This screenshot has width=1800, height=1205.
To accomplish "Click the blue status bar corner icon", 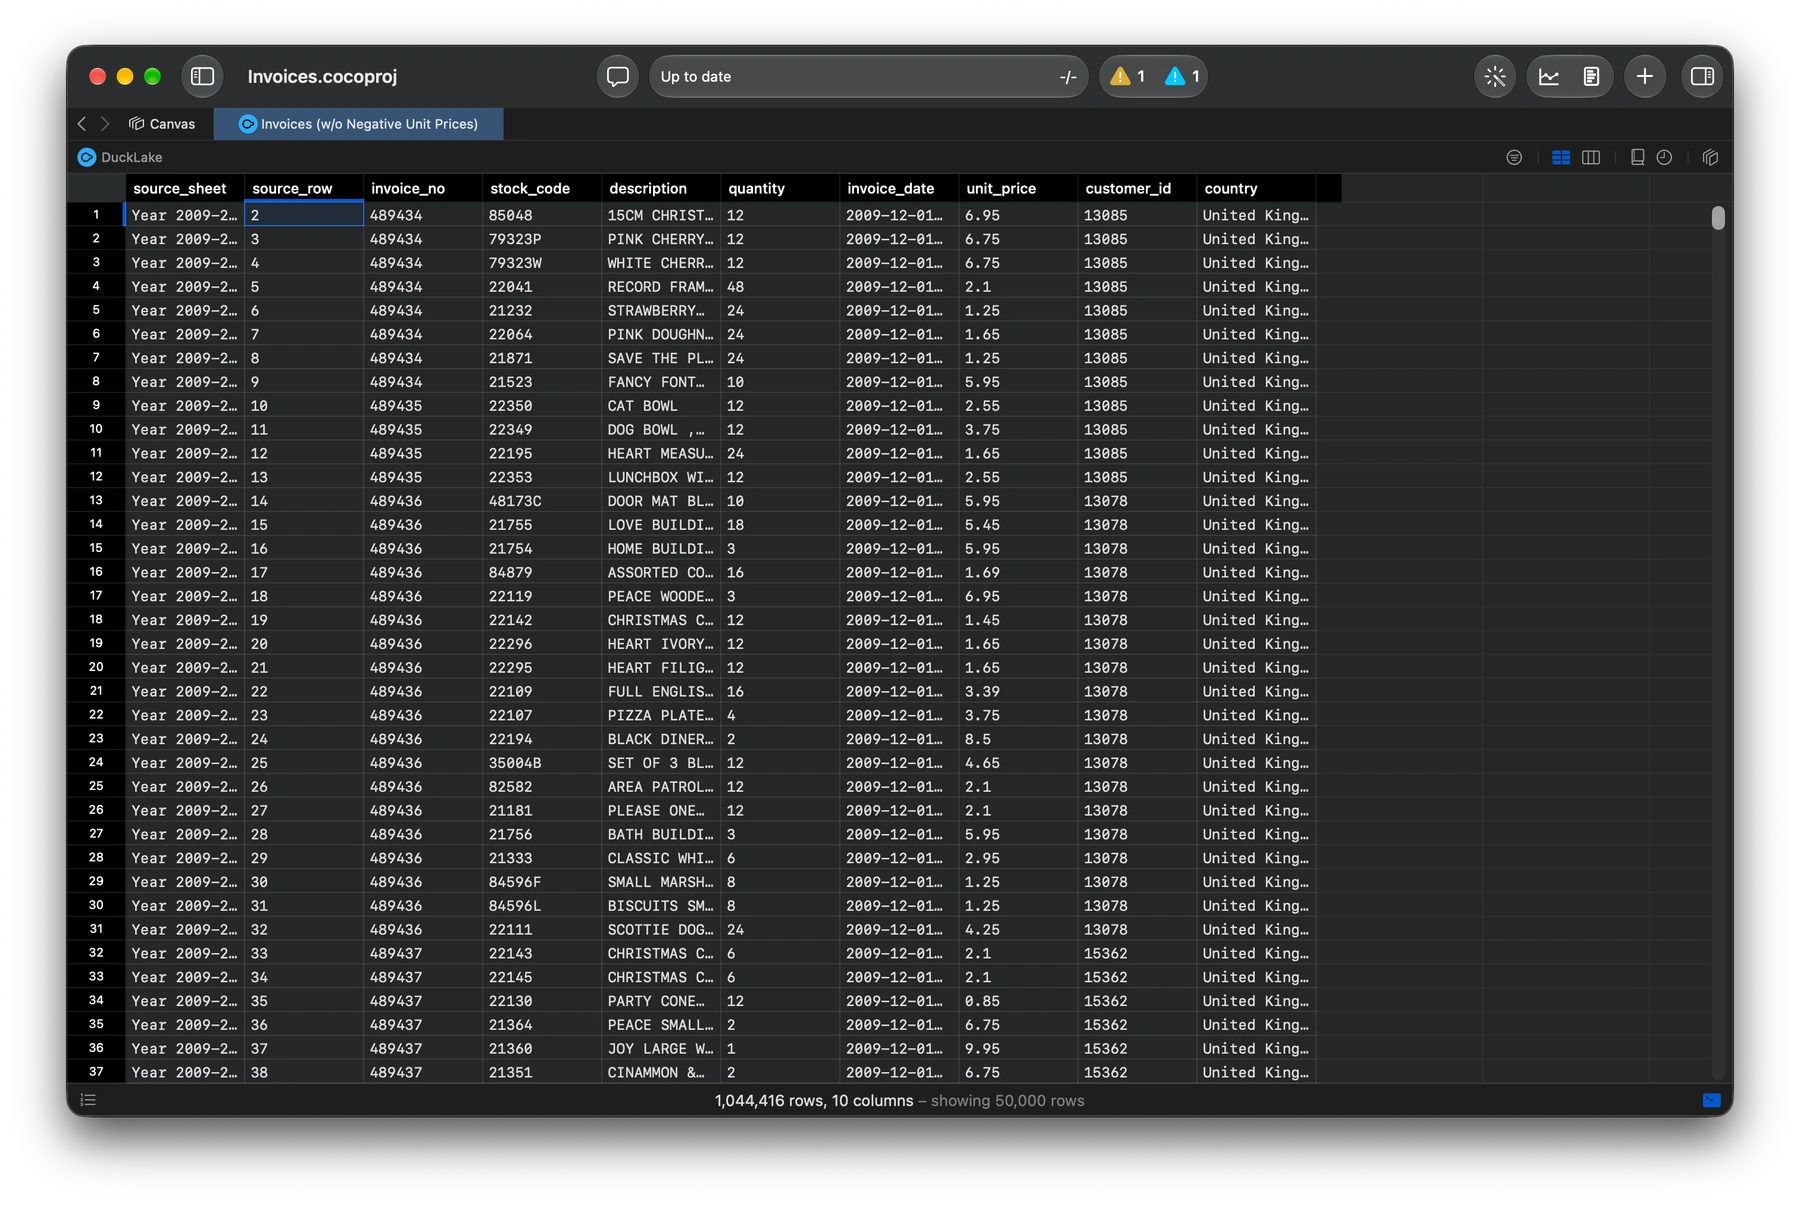I will 1711,1100.
